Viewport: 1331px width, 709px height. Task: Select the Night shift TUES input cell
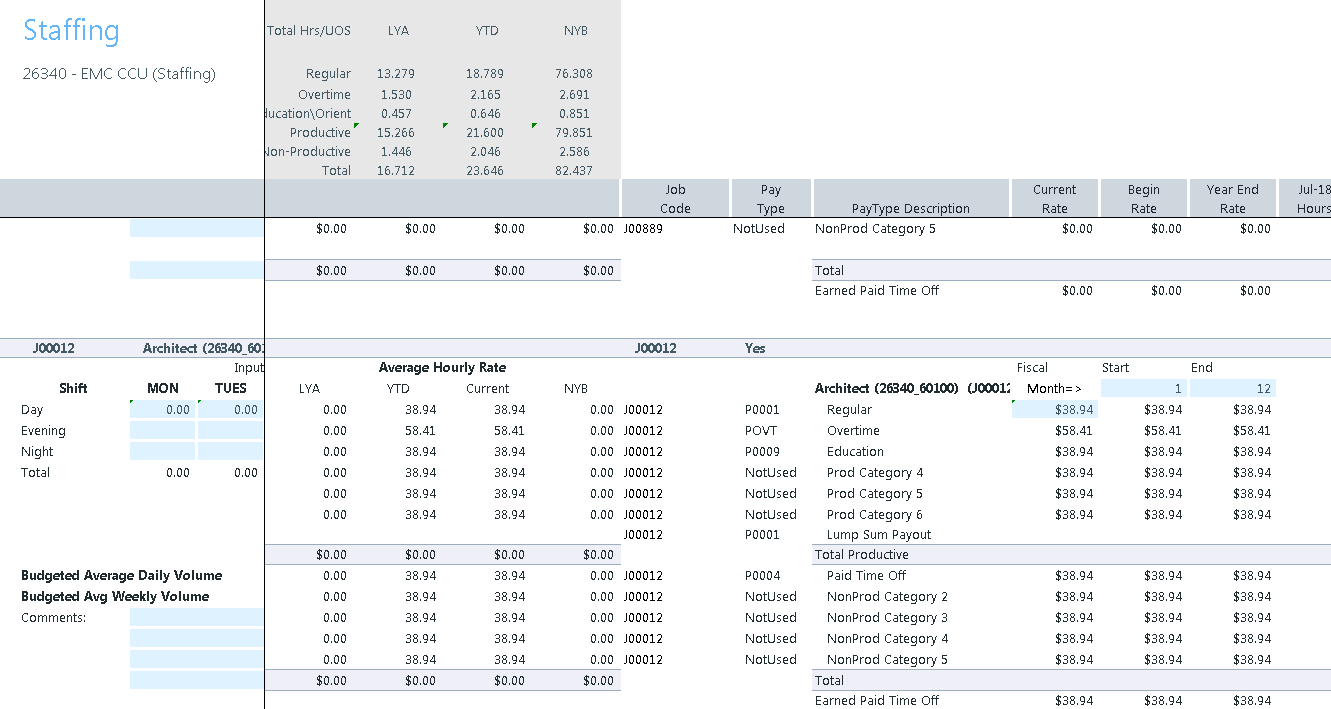pyautogui.click(x=230, y=451)
